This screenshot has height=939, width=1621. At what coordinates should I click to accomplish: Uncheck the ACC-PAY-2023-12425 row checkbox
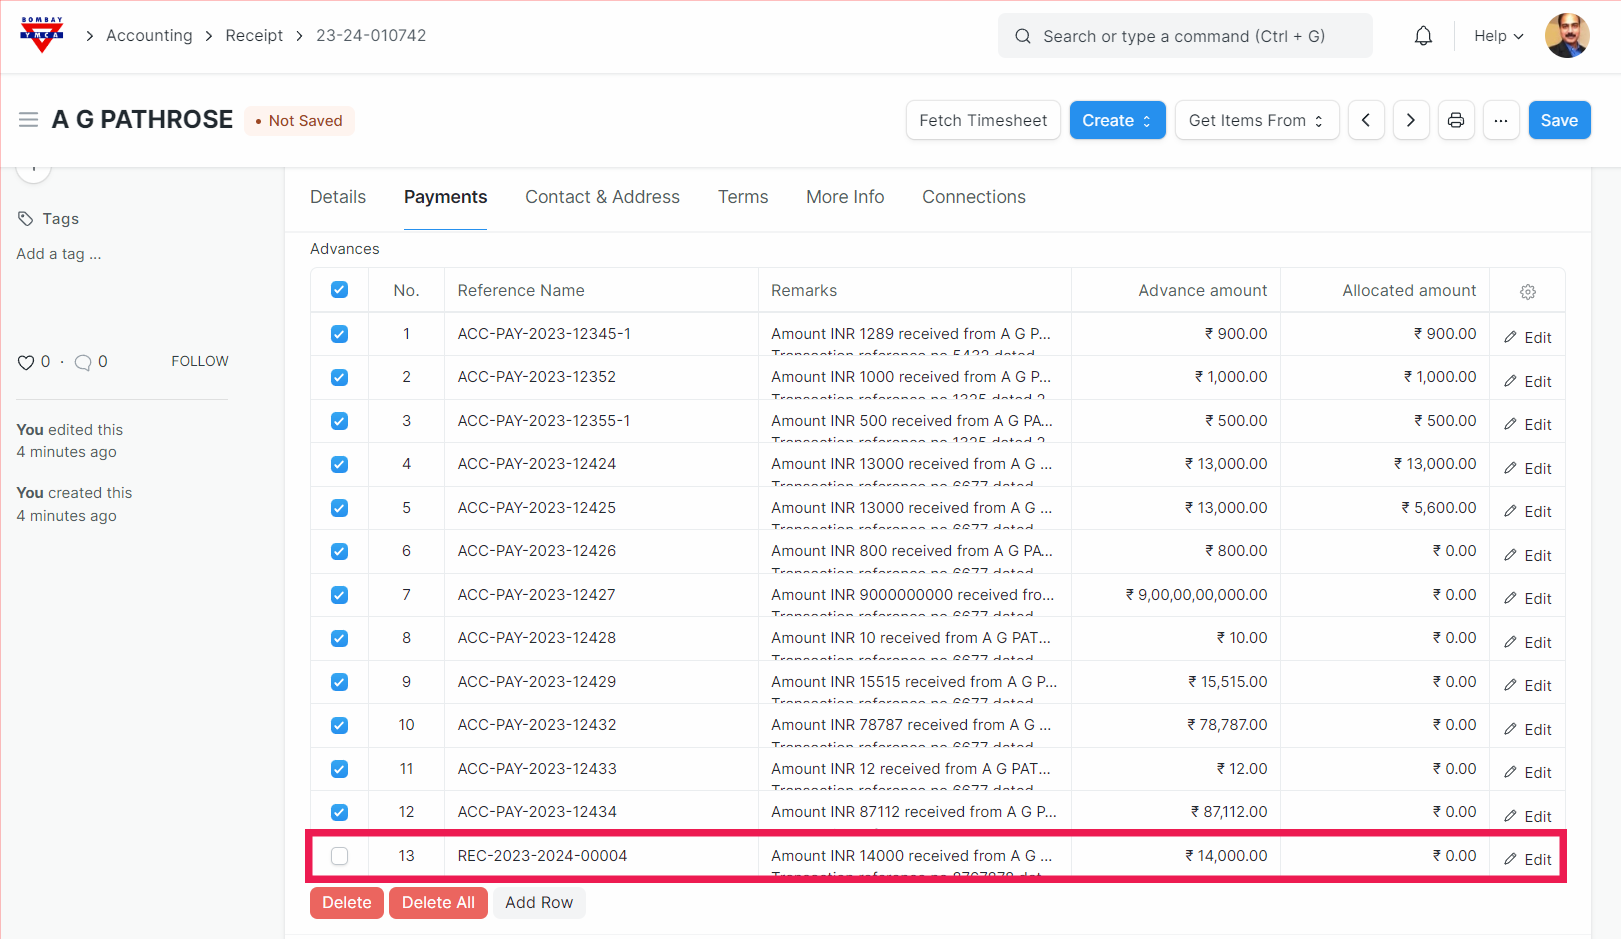[x=340, y=508]
